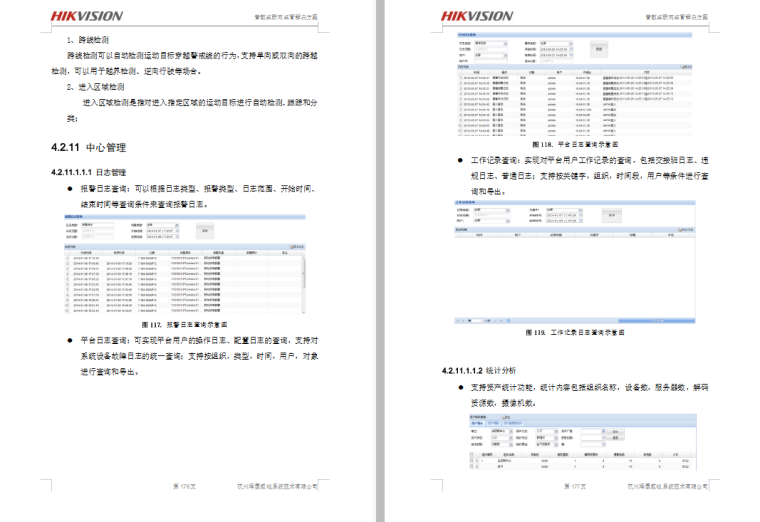This screenshot has width=760, height=522.
Task: Click the HIKVISION logo on left page
Action: [87, 15]
